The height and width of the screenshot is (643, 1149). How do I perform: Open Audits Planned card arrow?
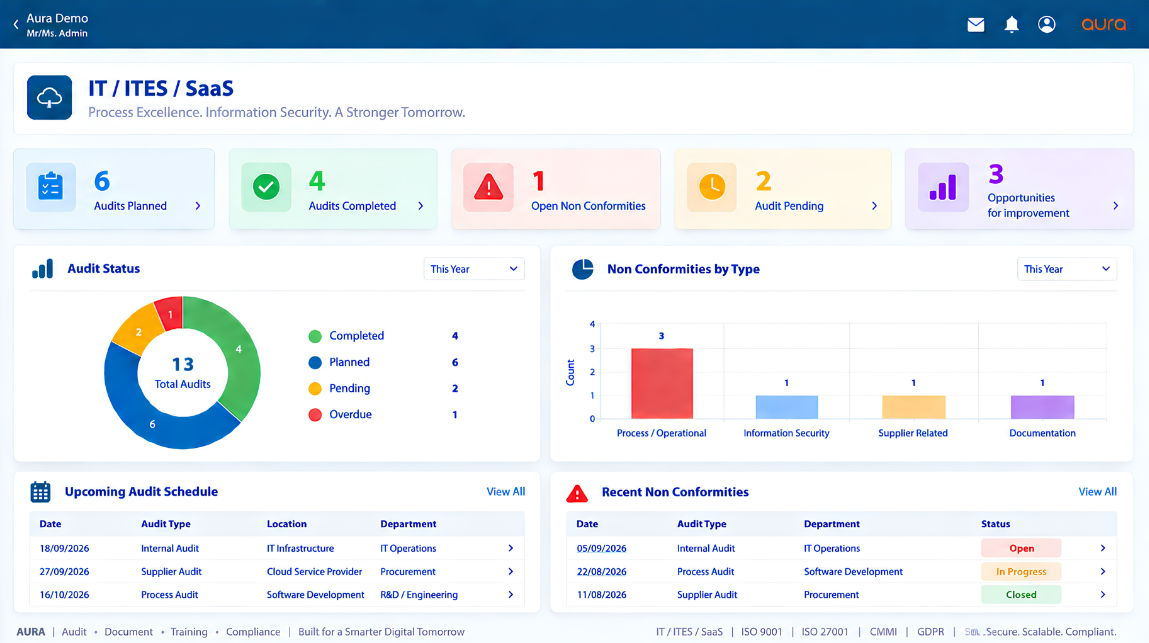[x=198, y=206]
